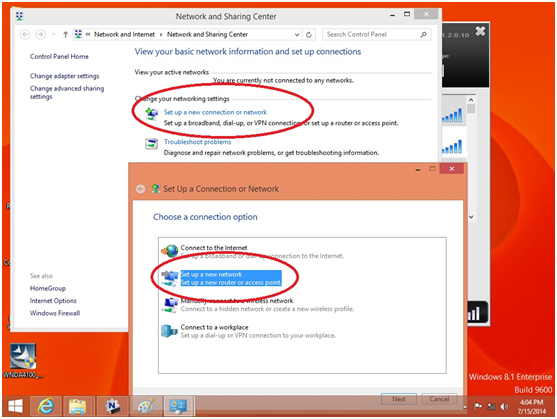Click the Search Control Panel input field

[x=377, y=34]
